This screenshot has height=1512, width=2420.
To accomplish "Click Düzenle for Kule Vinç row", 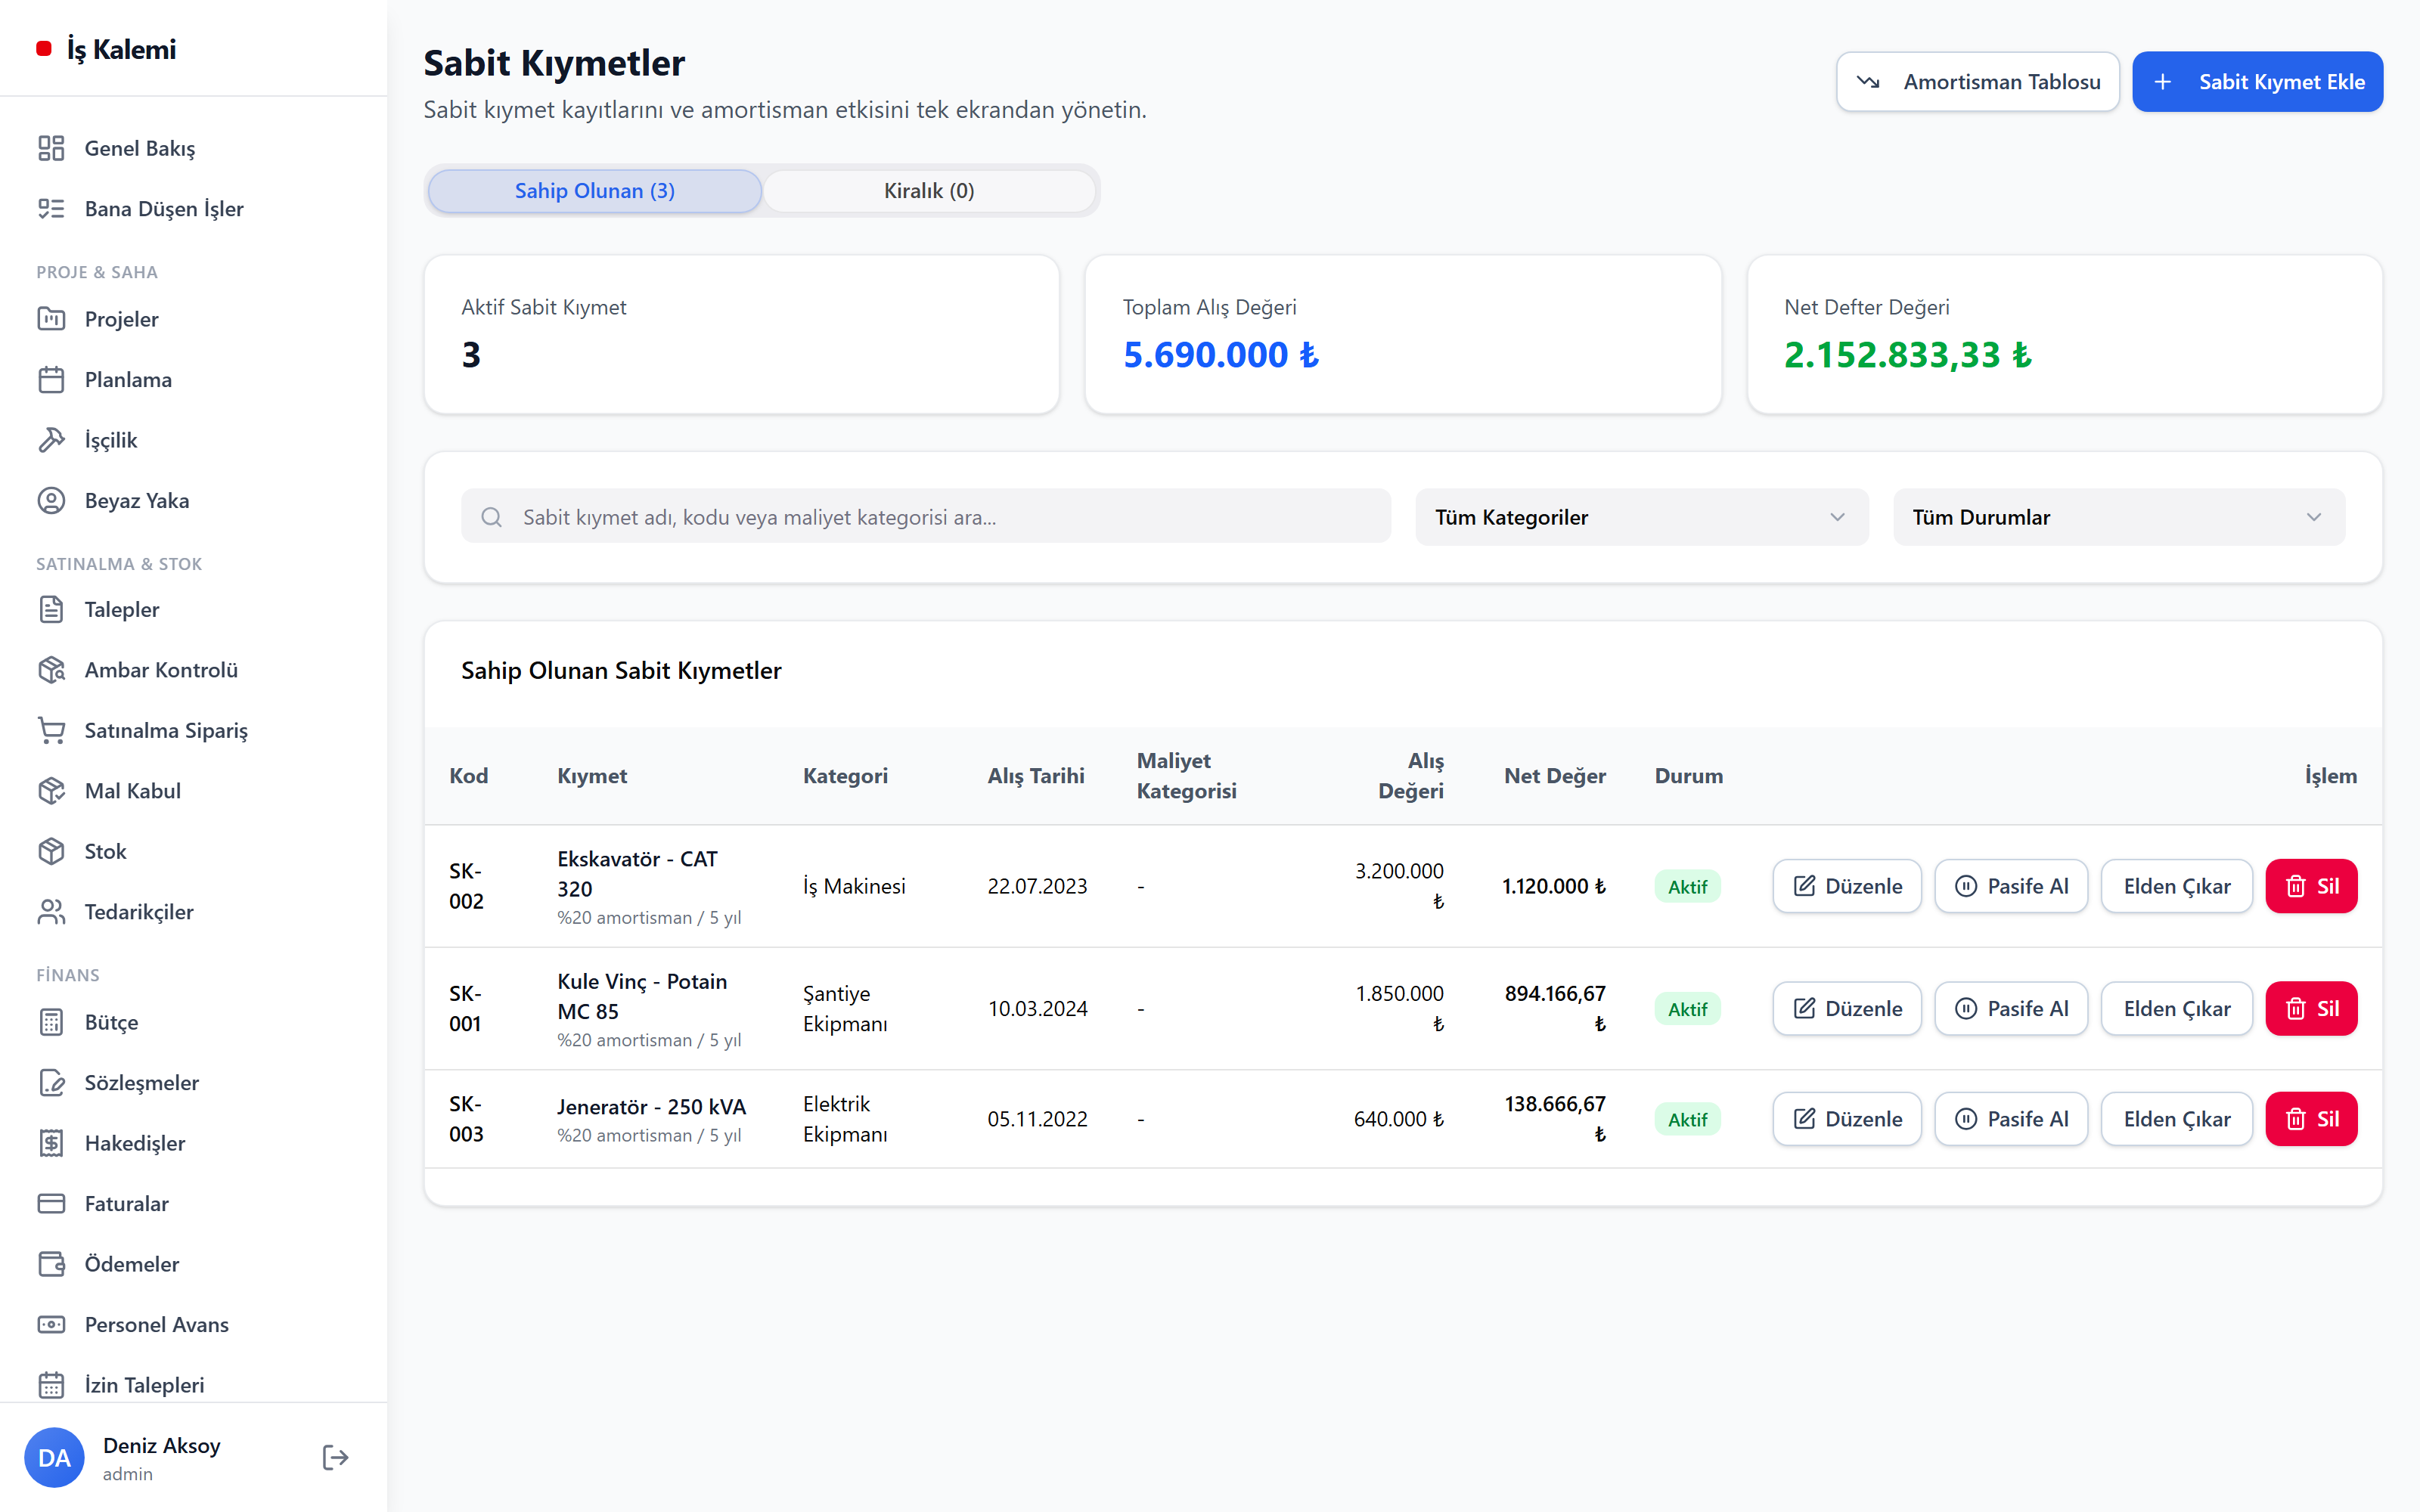I will pyautogui.click(x=1847, y=1008).
